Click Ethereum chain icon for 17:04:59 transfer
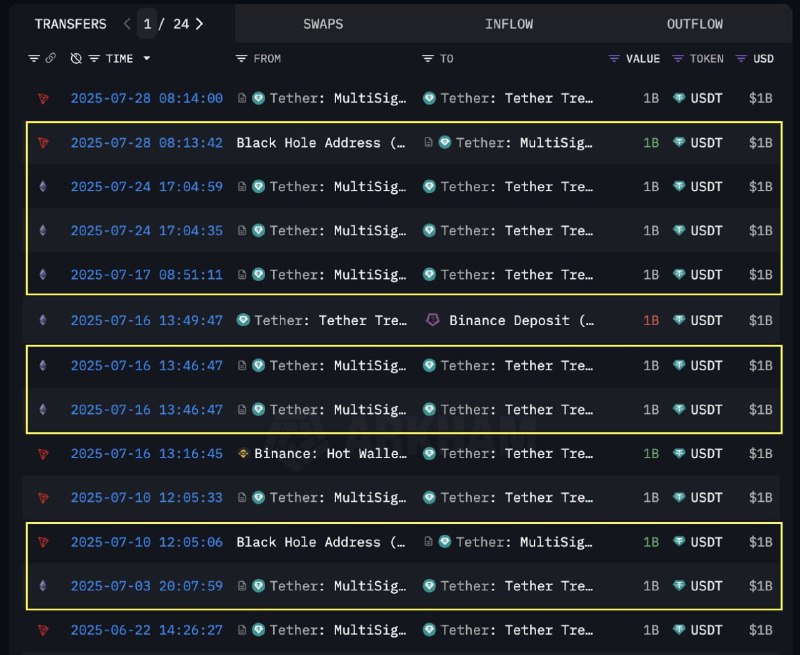Viewport: 800px width, 655px height. (x=43, y=187)
